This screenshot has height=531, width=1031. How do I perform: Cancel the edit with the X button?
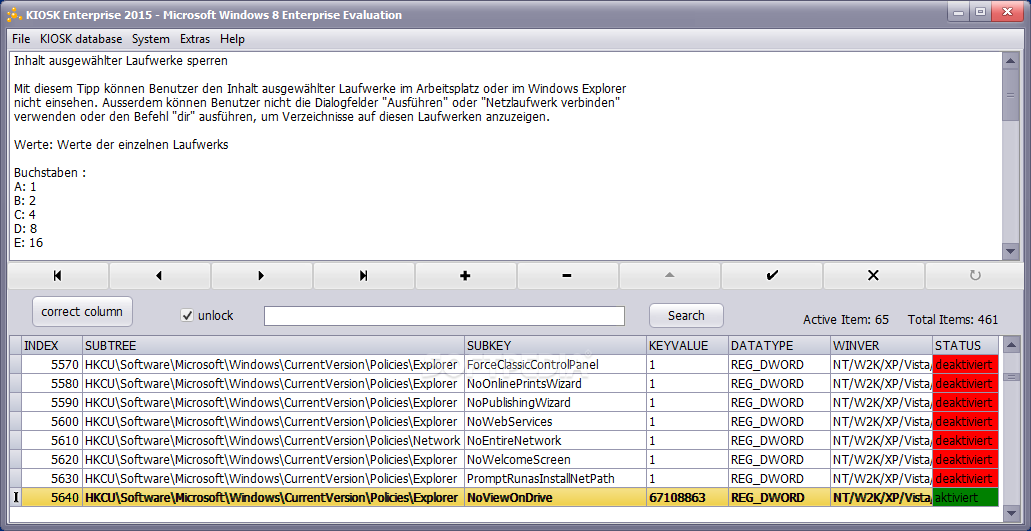873,276
